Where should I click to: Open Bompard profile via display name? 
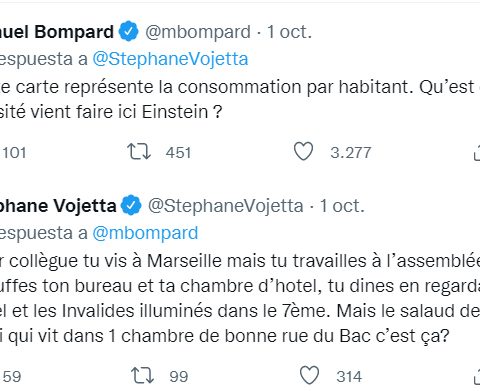tap(57, 32)
